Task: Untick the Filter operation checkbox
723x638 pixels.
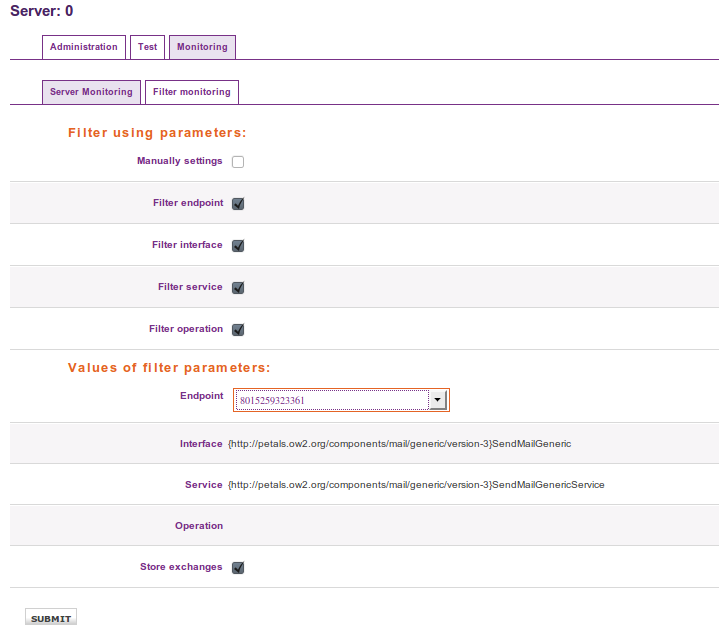Action: (238, 330)
